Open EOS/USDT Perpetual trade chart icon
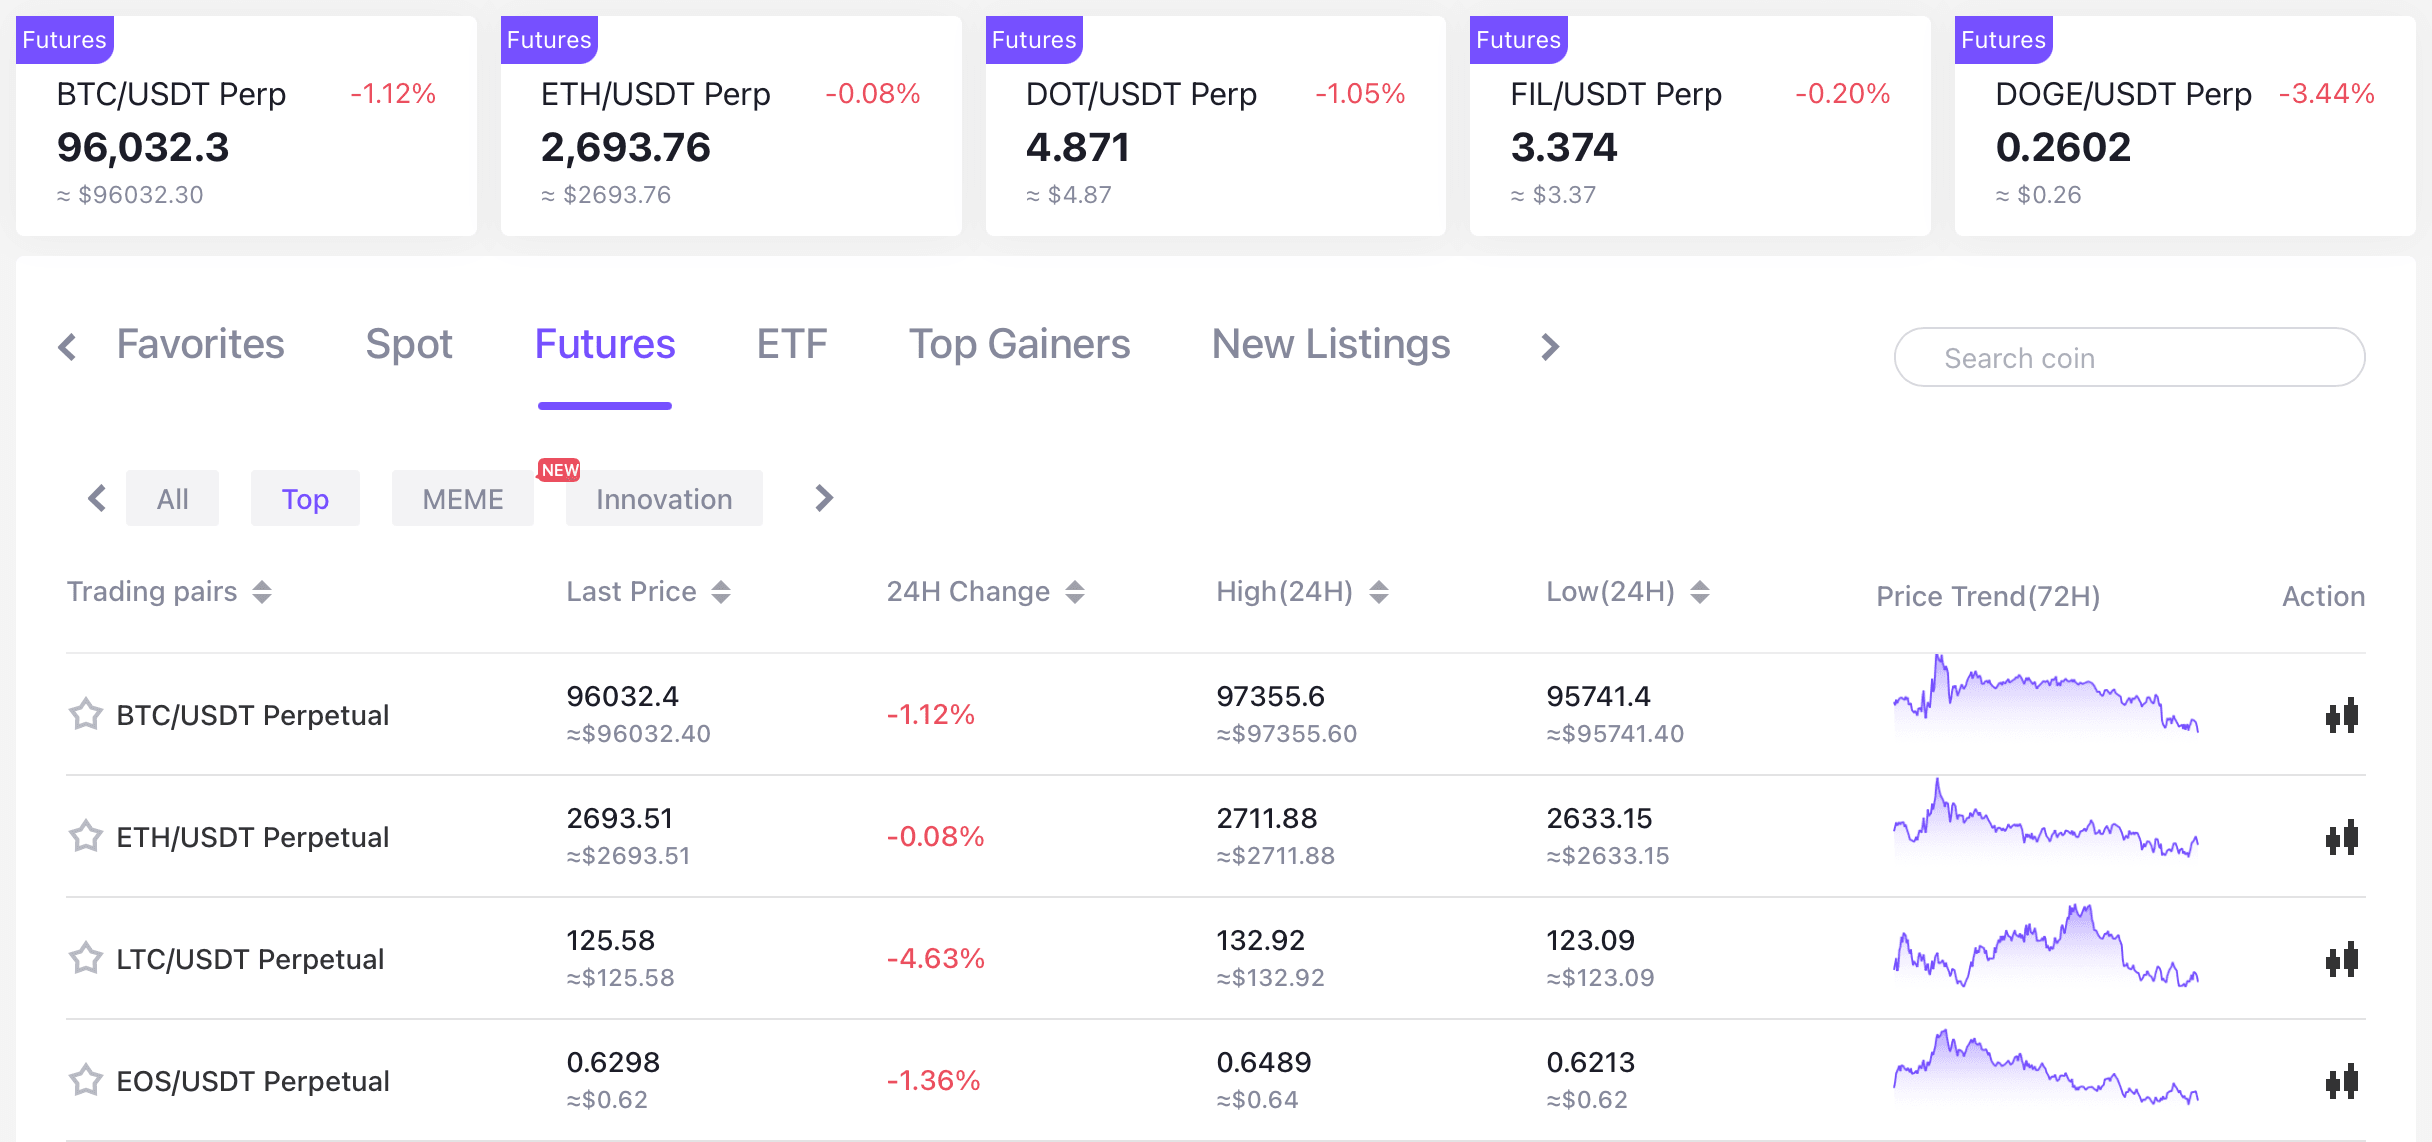The height and width of the screenshot is (1142, 2432). click(x=2341, y=1081)
